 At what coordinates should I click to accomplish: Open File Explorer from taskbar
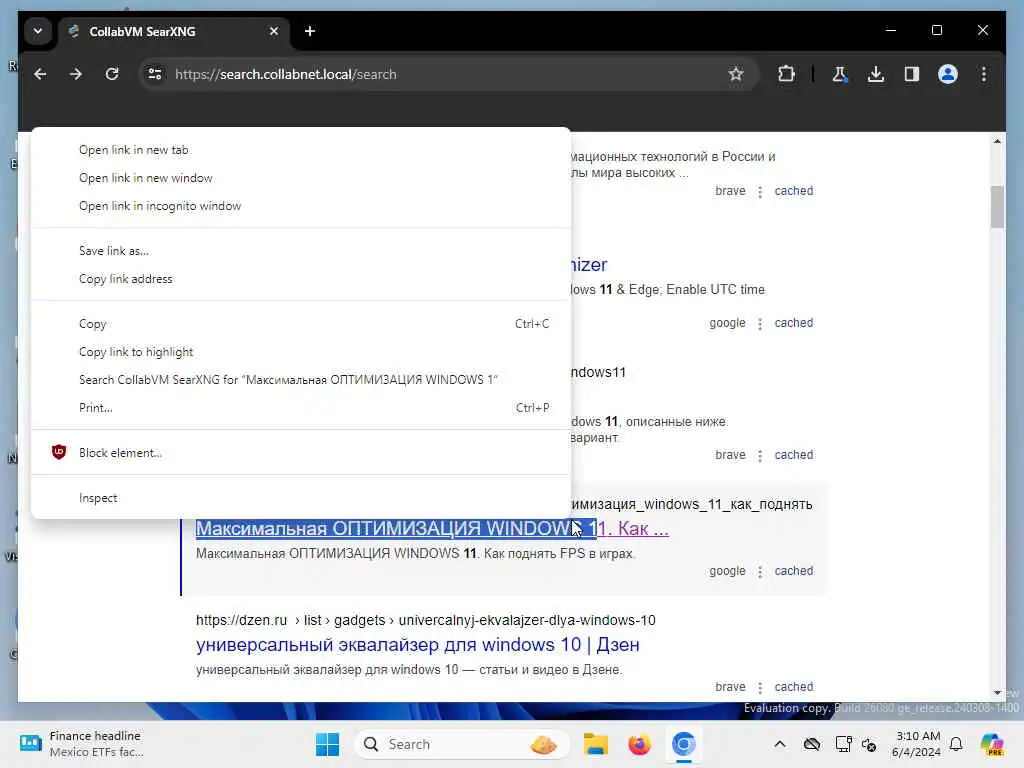click(x=596, y=744)
